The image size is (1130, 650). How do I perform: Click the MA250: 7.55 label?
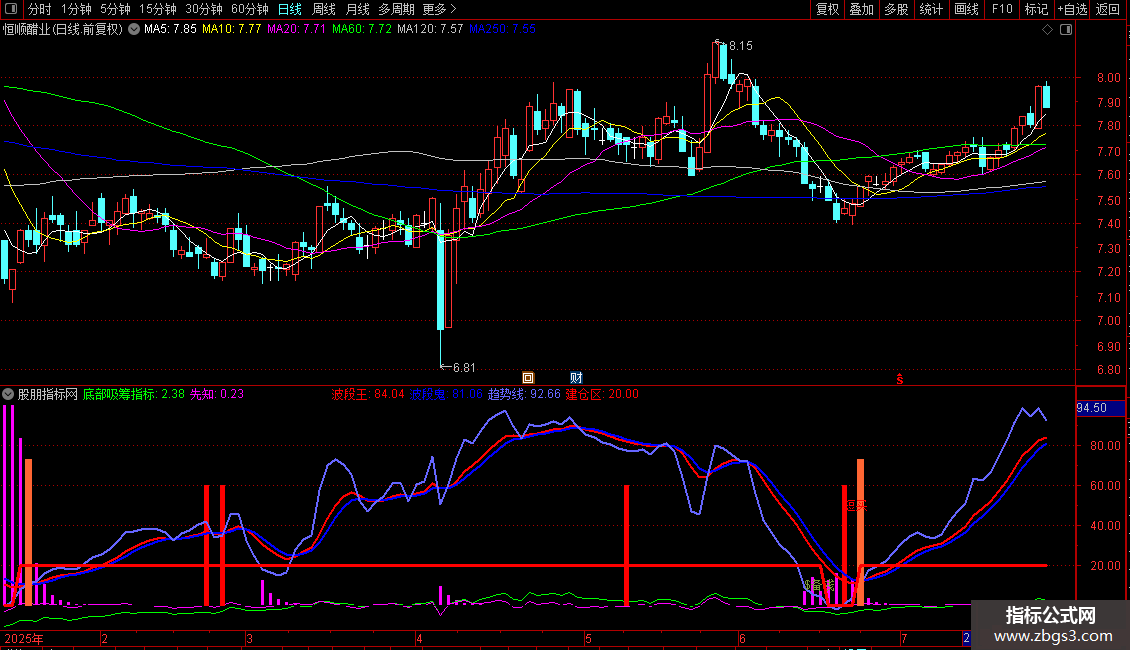[x=502, y=29]
